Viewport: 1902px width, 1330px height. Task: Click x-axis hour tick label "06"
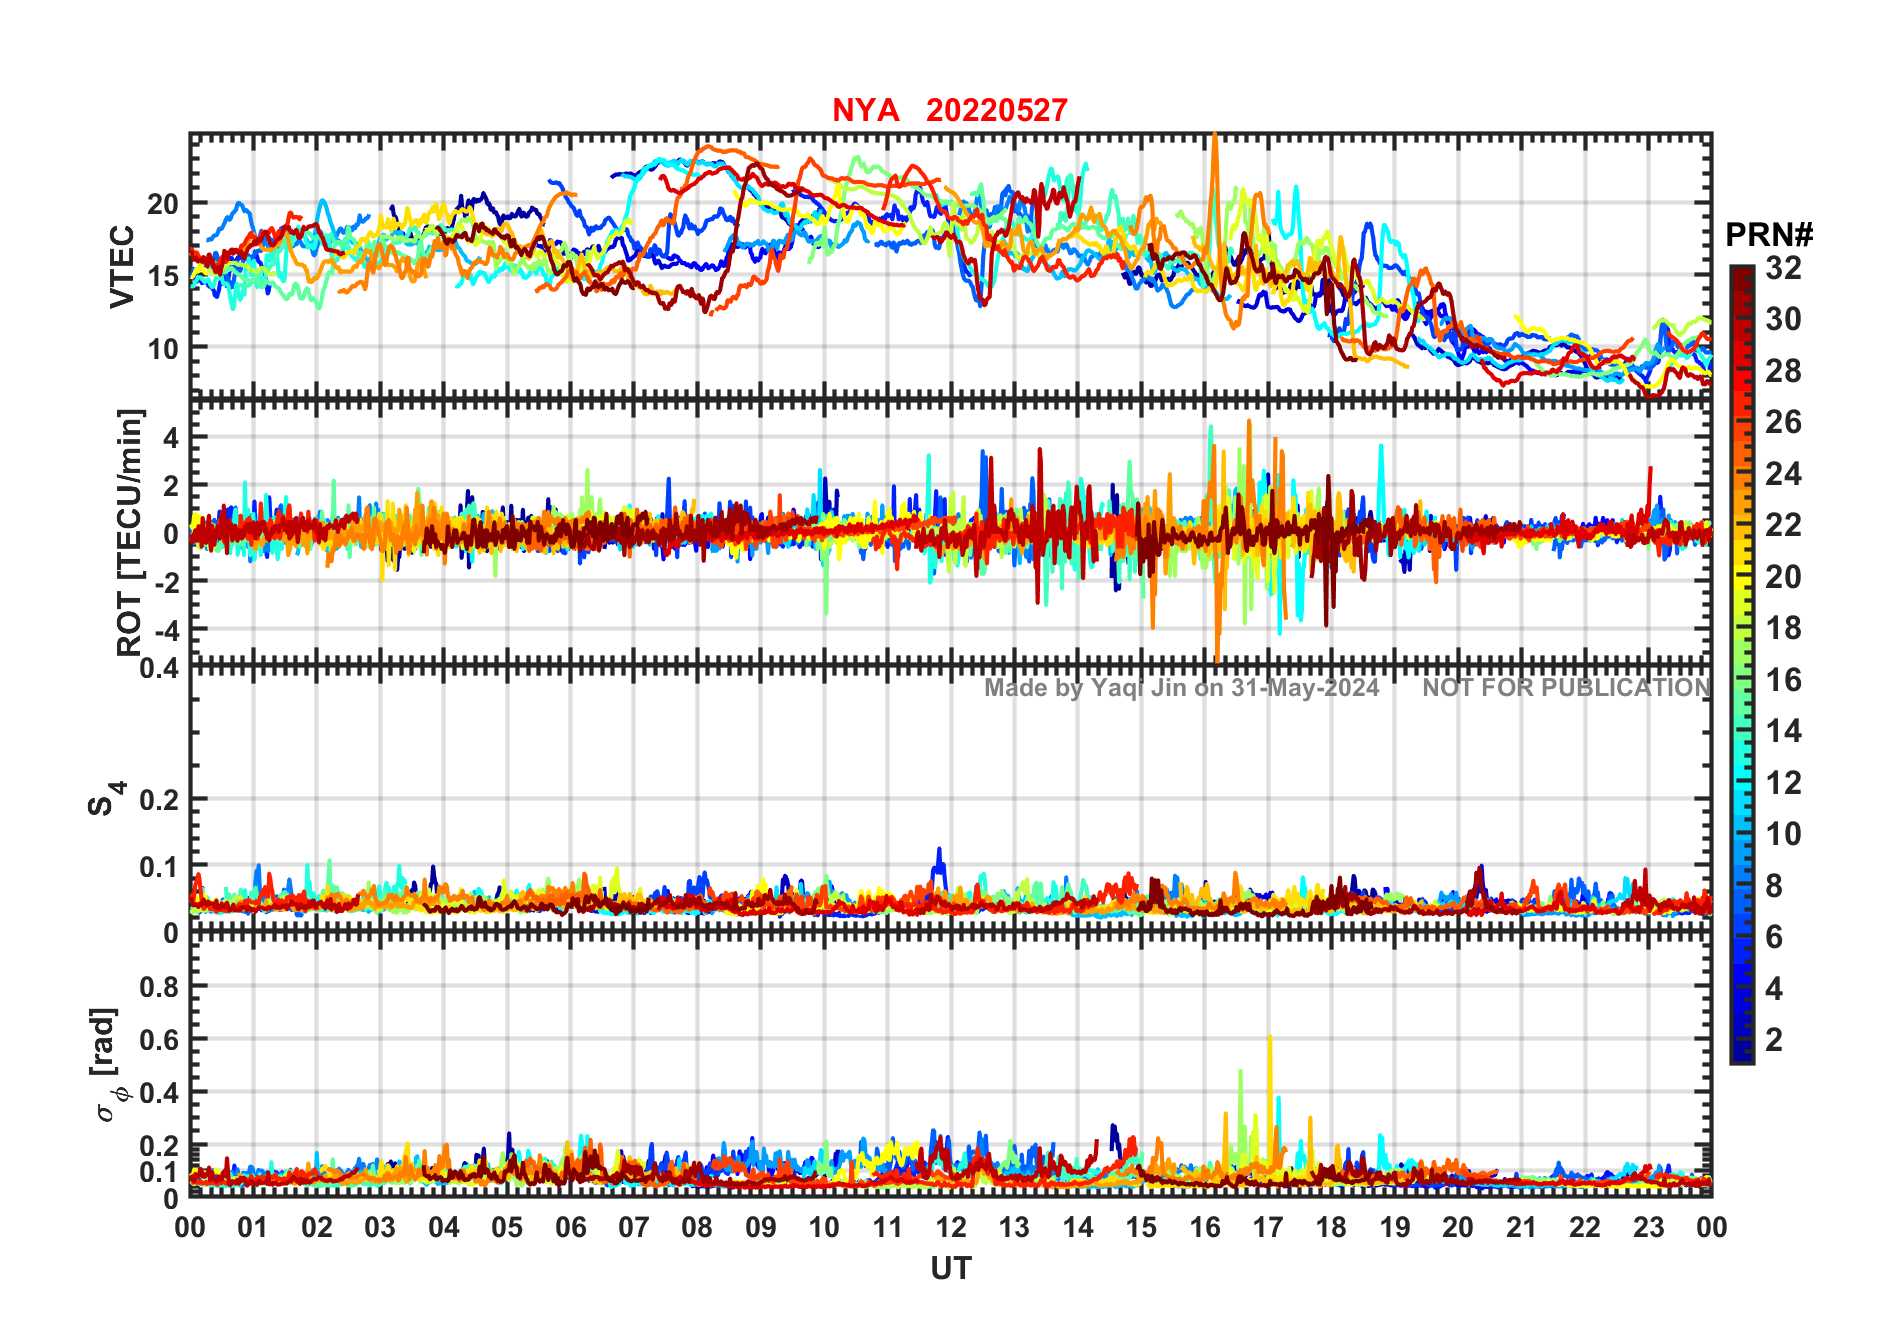(x=571, y=1227)
